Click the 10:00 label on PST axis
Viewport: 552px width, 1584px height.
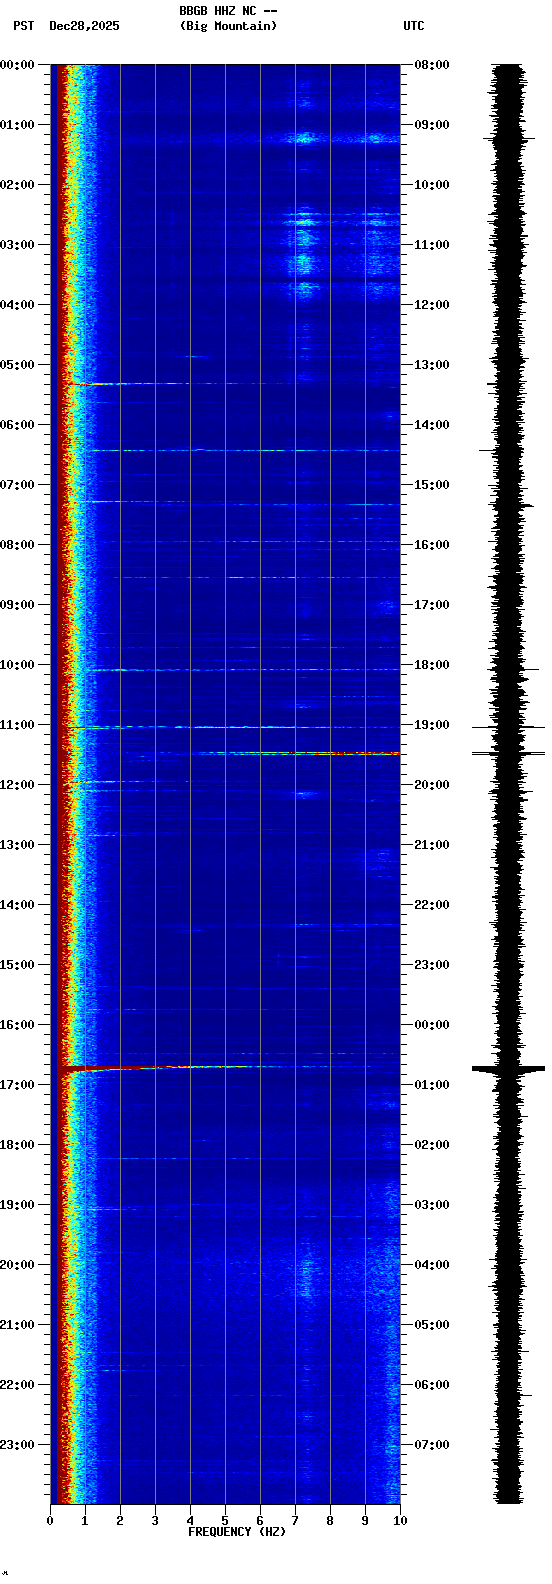17,665
